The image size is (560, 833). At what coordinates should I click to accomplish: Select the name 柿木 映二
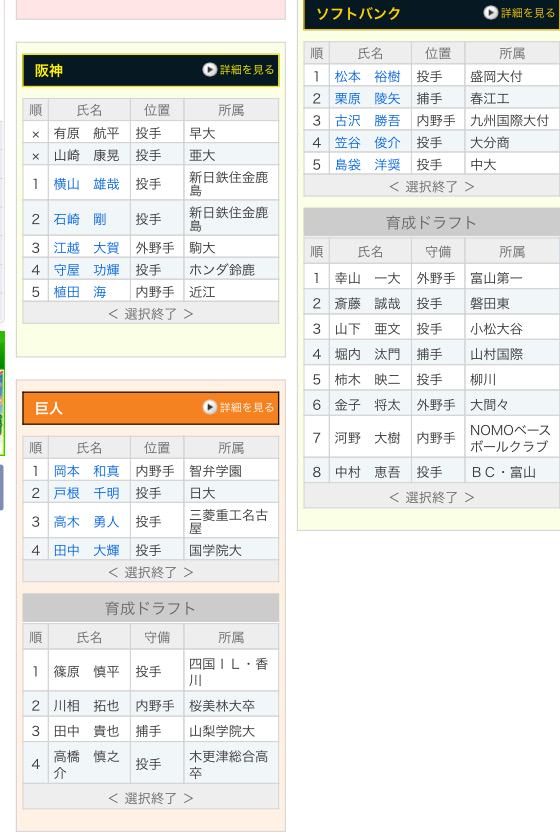(x=367, y=379)
